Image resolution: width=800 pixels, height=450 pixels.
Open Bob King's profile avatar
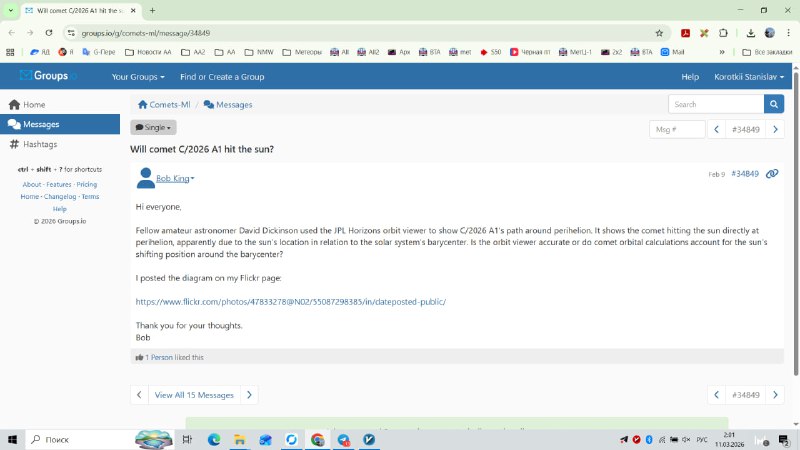click(146, 178)
